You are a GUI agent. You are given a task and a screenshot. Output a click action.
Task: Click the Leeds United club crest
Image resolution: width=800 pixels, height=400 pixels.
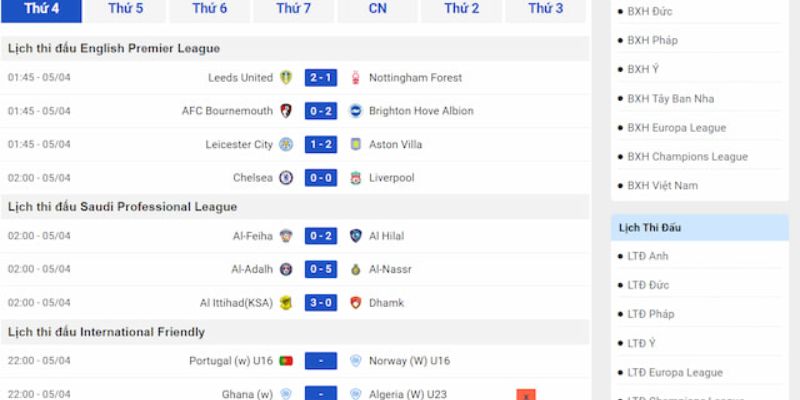pos(286,78)
